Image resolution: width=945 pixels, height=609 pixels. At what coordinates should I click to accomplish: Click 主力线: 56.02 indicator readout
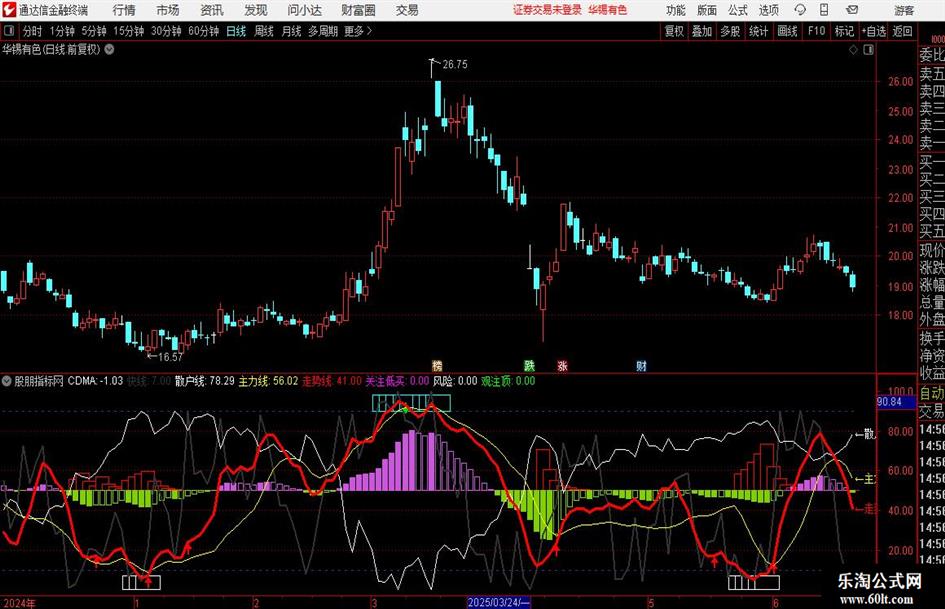click(x=269, y=381)
